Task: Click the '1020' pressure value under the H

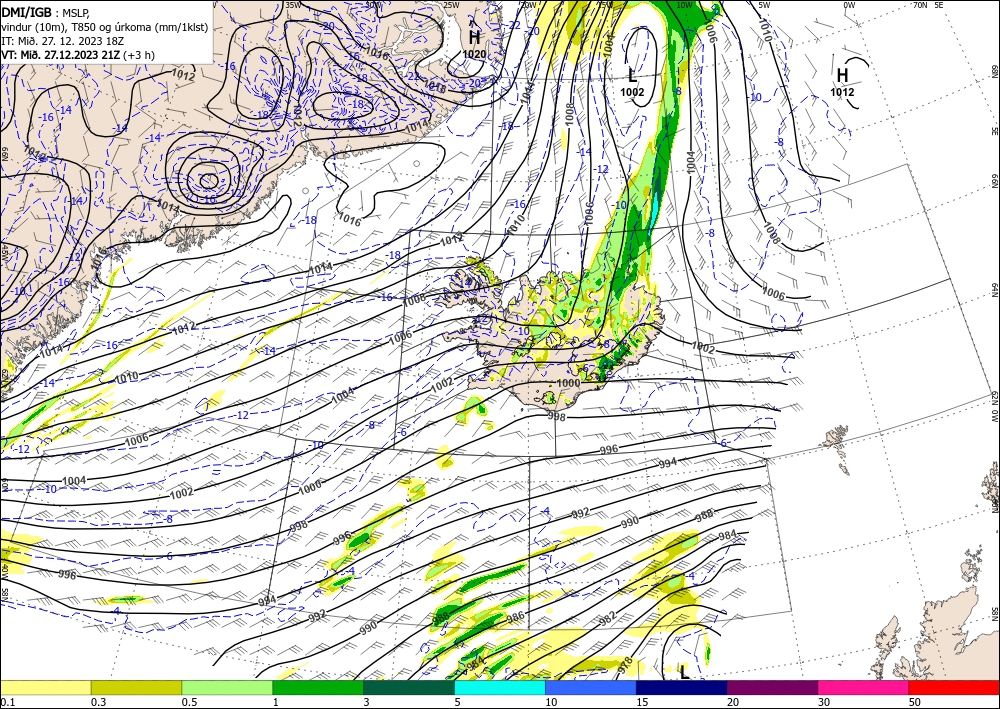Action: (x=474, y=54)
